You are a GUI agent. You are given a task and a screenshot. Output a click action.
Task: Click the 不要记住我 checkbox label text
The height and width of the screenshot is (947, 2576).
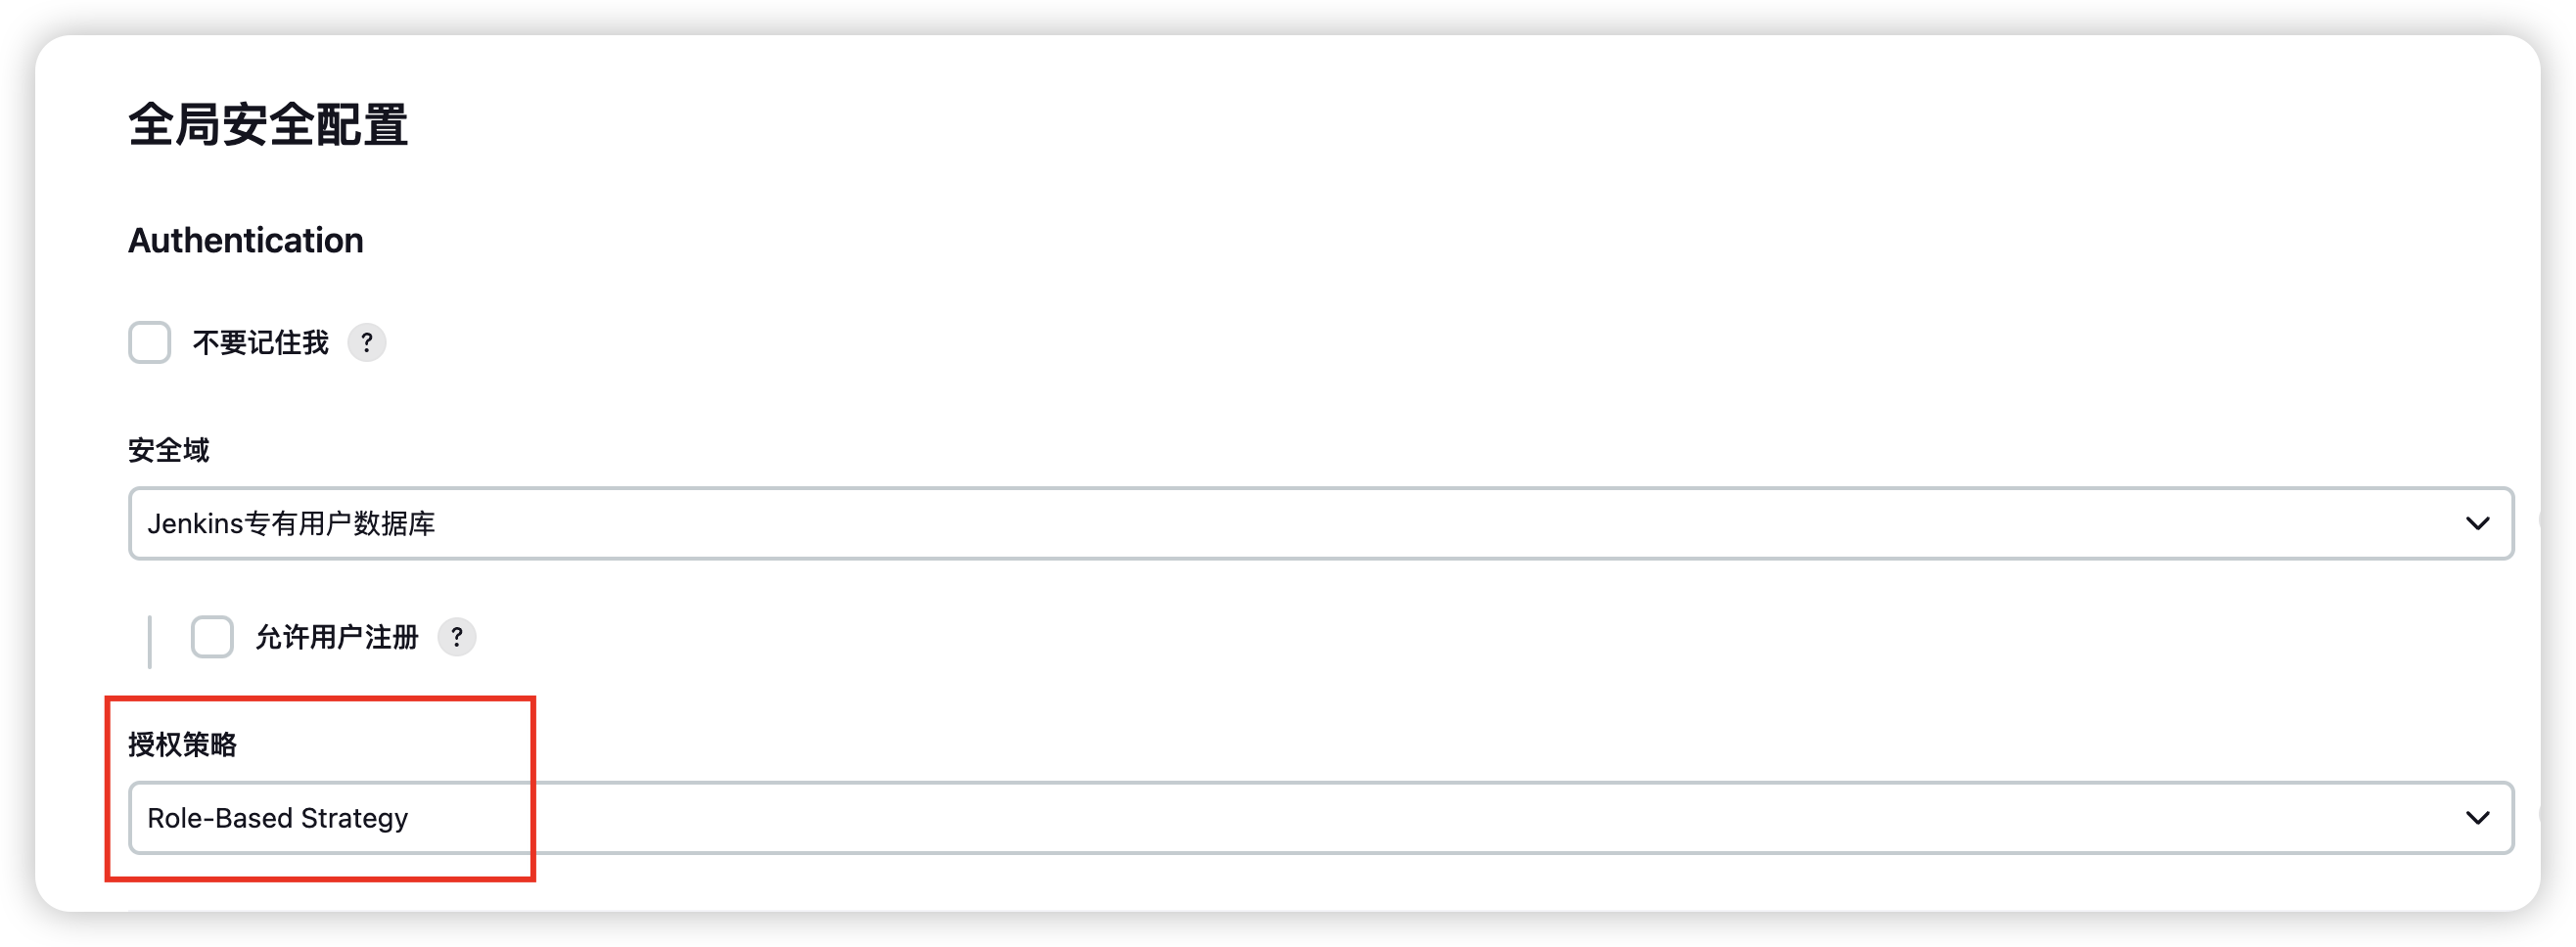[260, 343]
